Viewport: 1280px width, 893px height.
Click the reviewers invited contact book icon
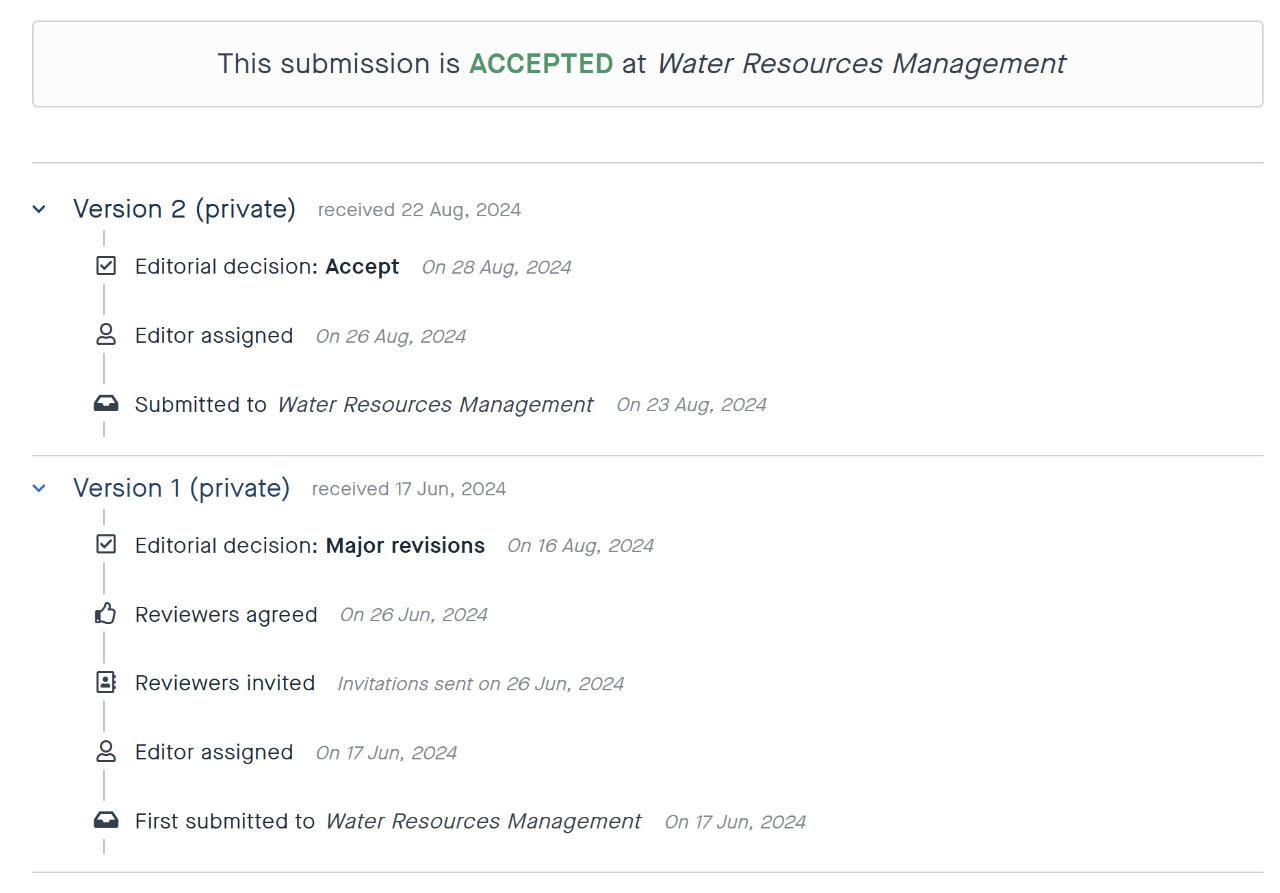coord(105,683)
